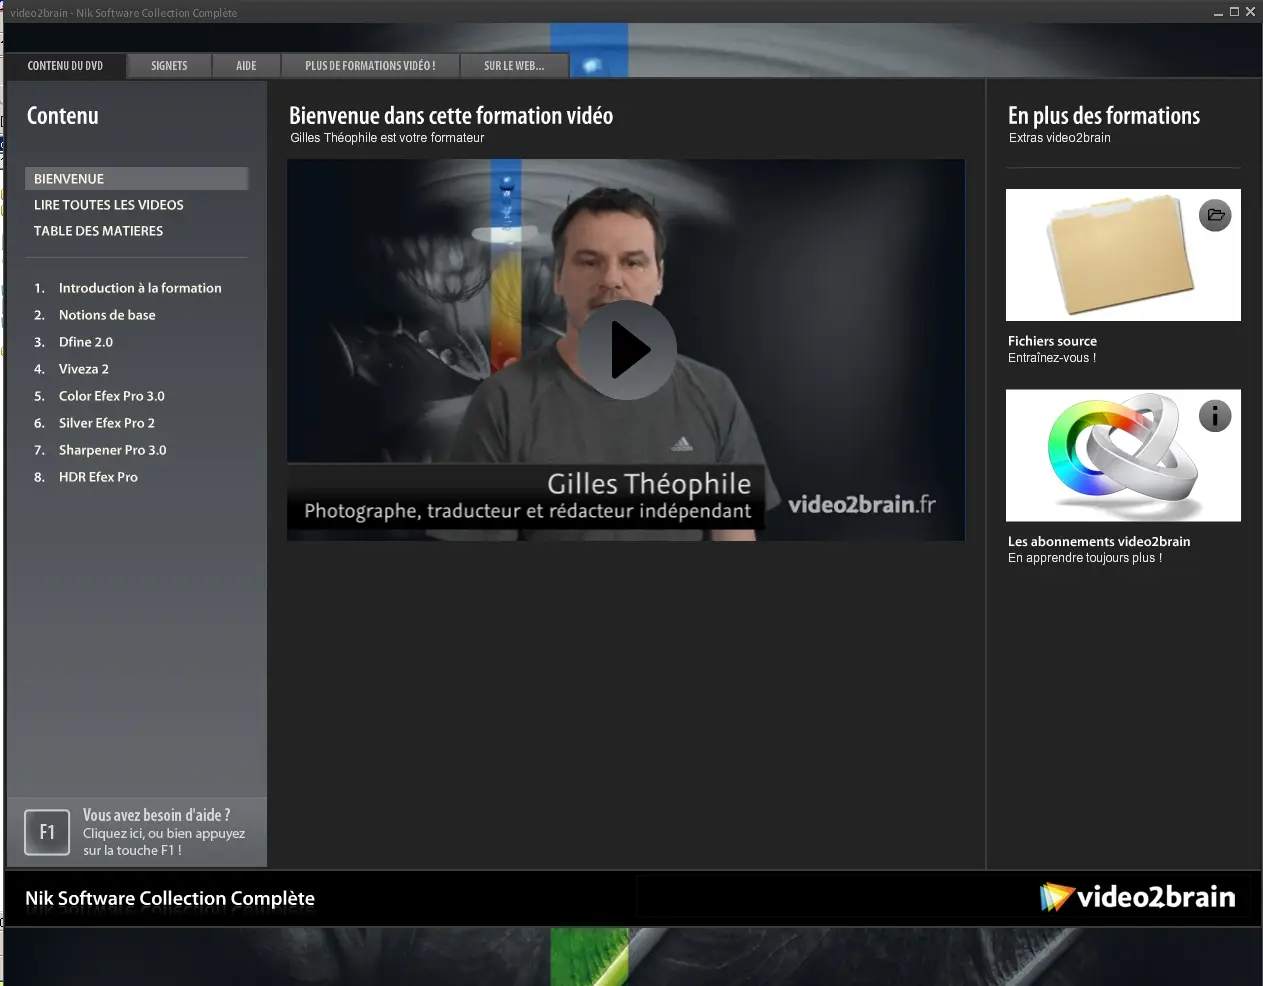Open source files via the folder icon
The width and height of the screenshot is (1263, 986).
point(1215,215)
